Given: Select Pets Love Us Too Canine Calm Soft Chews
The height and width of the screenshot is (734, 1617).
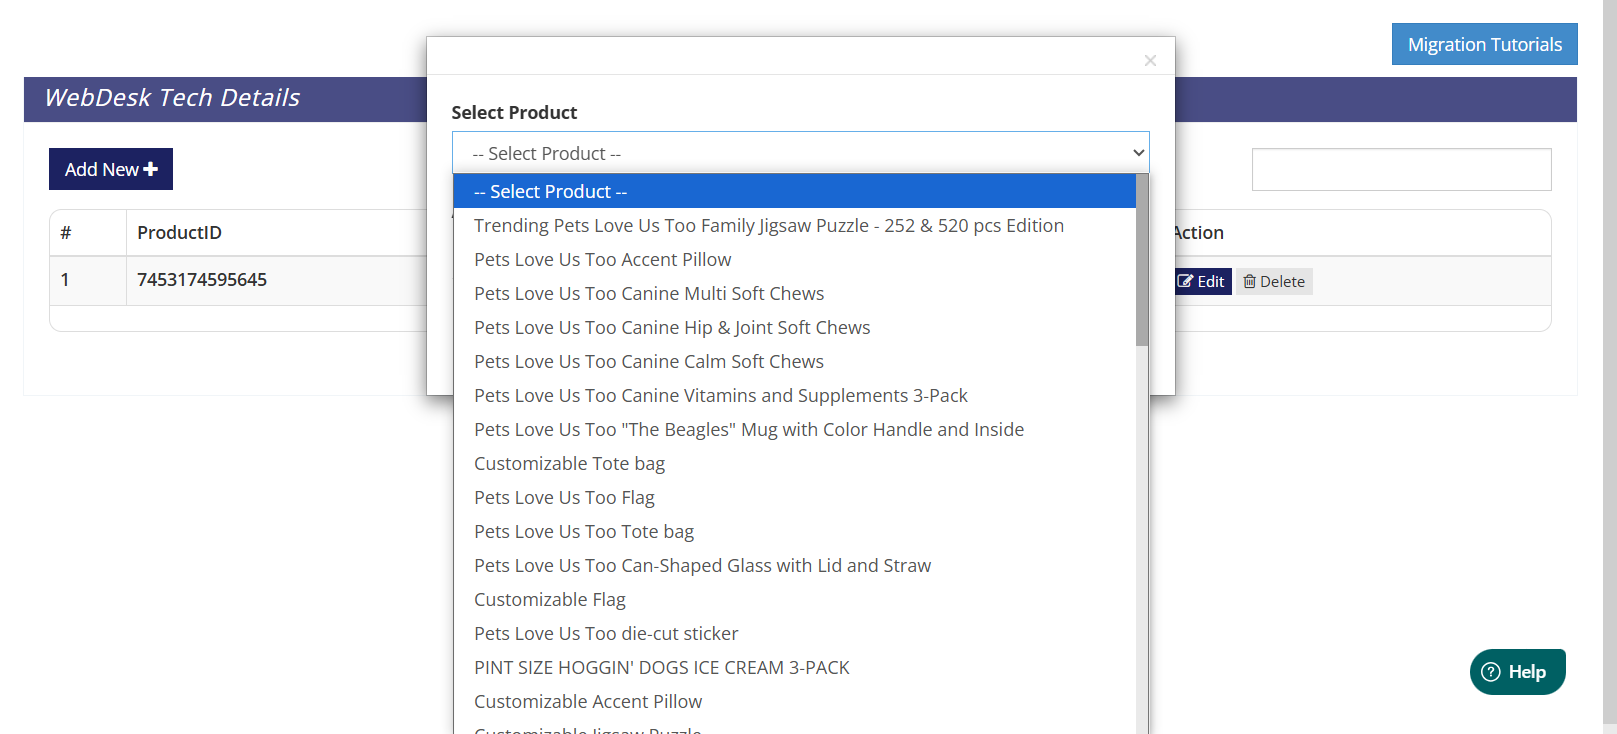Looking at the screenshot, I should tap(794, 361).
